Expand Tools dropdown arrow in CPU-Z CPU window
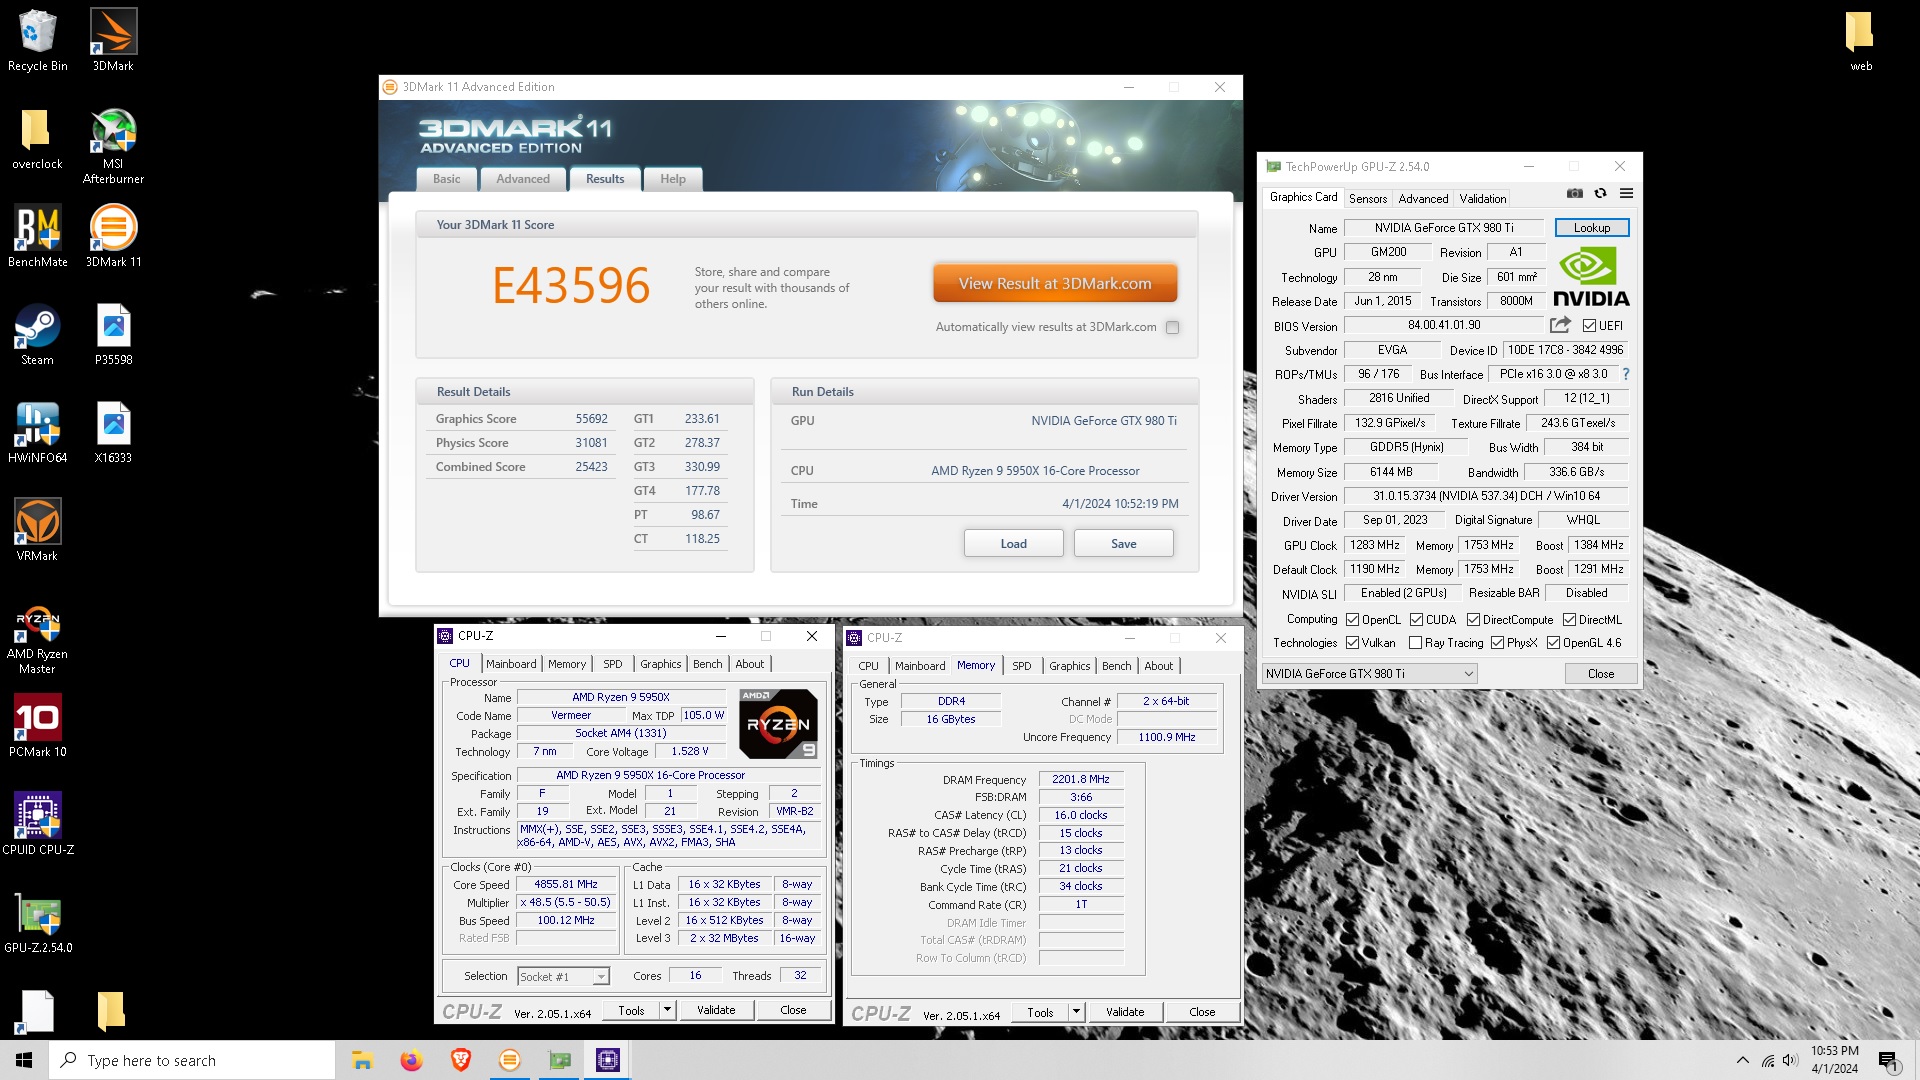 pos(667,1010)
